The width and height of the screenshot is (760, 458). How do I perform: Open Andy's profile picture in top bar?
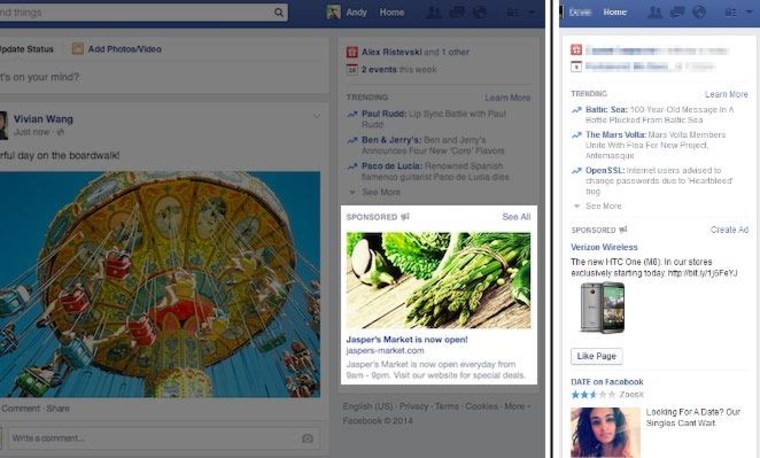tap(333, 12)
